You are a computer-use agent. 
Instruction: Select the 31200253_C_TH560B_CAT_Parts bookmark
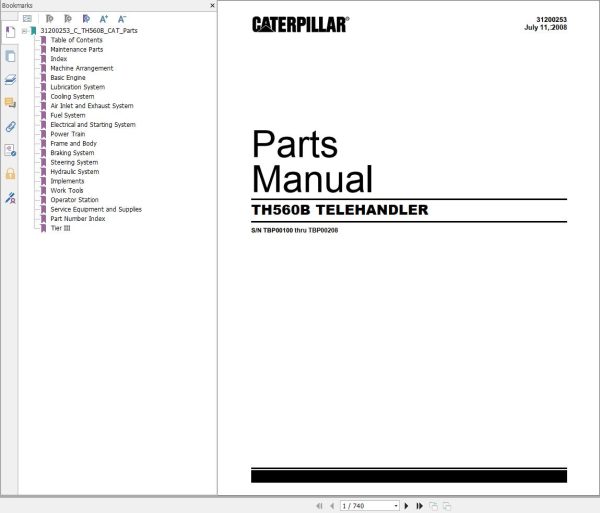tap(89, 31)
